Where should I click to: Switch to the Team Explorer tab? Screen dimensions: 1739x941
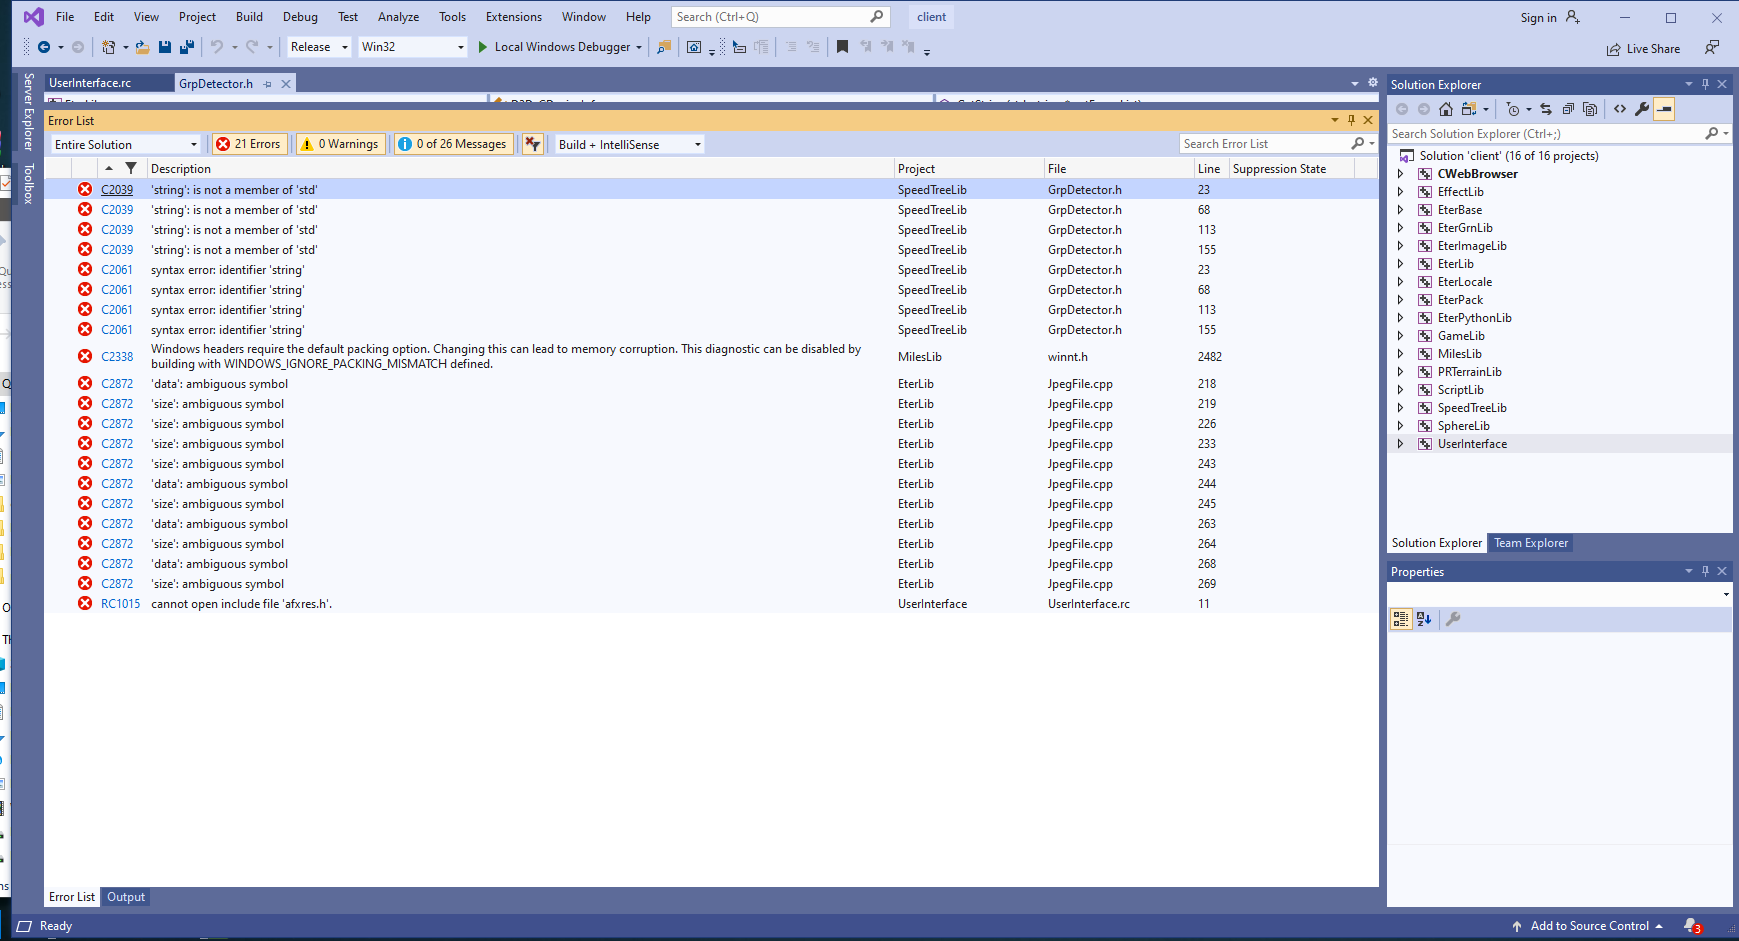(1531, 543)
